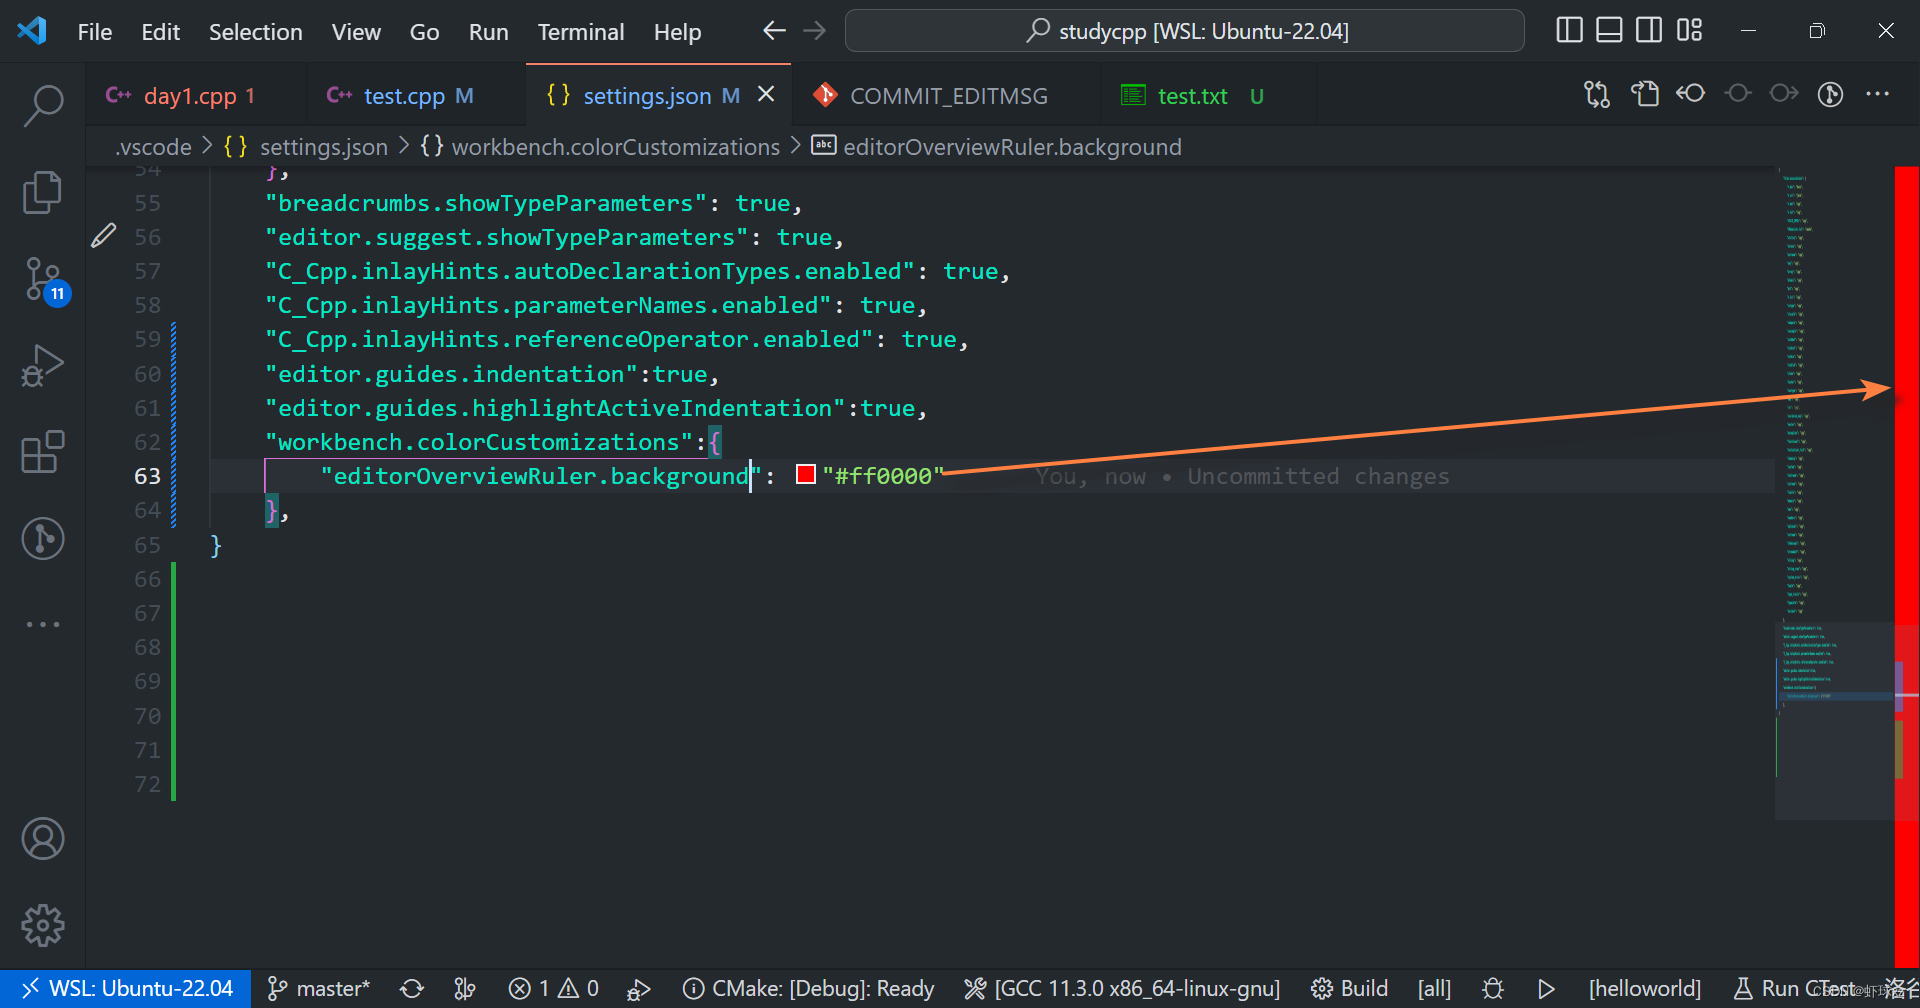The width and height of the screenshot is (1920, 1008).
Task: Click the CMake debug bug icon
Action: click(x=1493, y=989)
